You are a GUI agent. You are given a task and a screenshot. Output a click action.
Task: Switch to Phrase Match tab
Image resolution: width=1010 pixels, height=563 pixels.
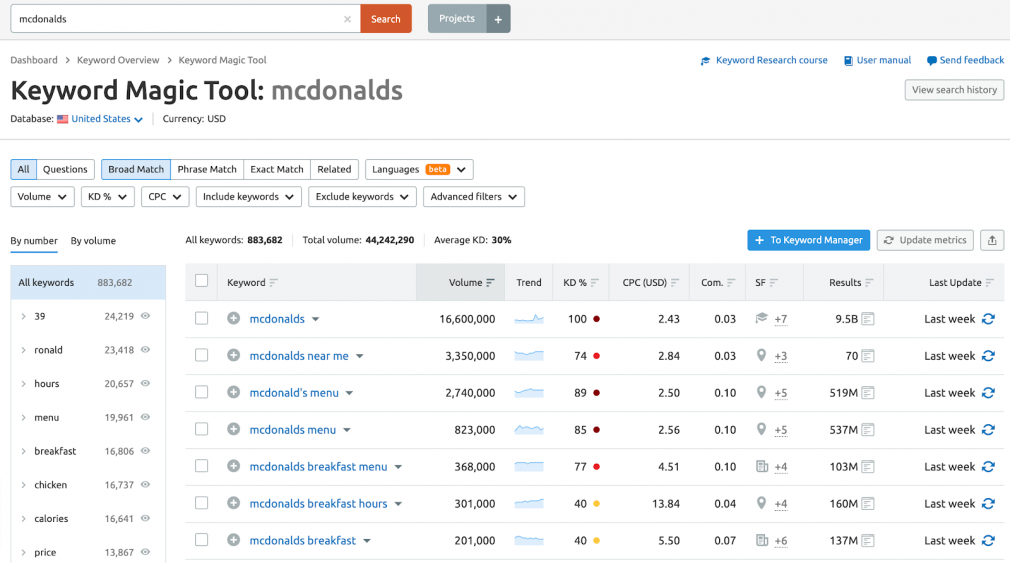207,169
